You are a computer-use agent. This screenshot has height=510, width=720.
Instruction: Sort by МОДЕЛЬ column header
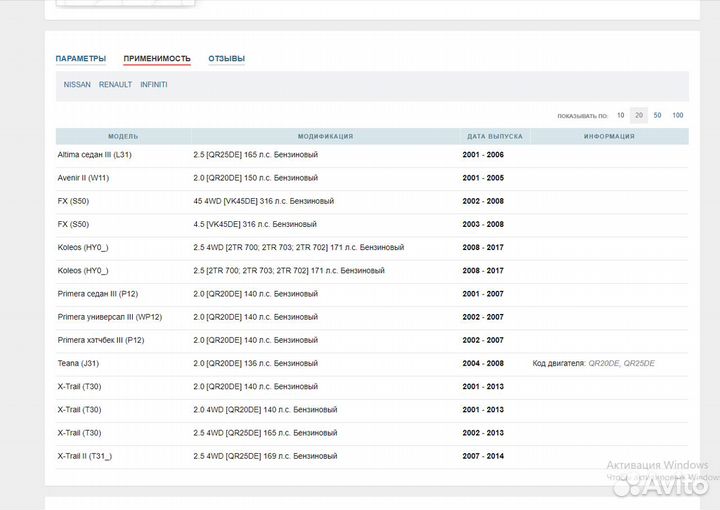(123, 136)
